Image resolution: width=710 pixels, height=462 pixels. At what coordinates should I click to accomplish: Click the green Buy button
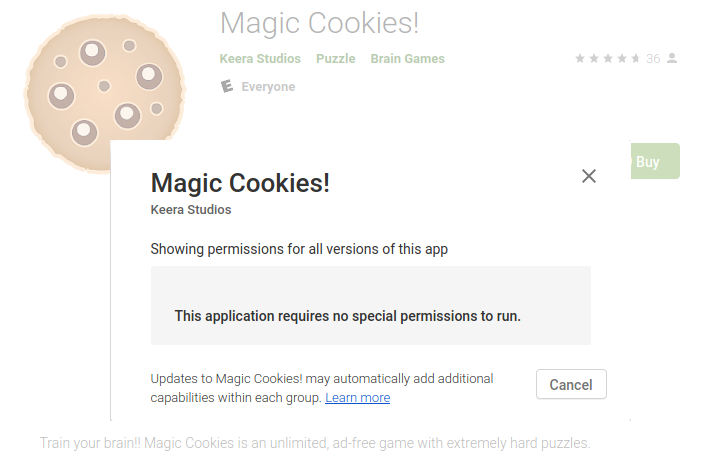click(655, 161)
